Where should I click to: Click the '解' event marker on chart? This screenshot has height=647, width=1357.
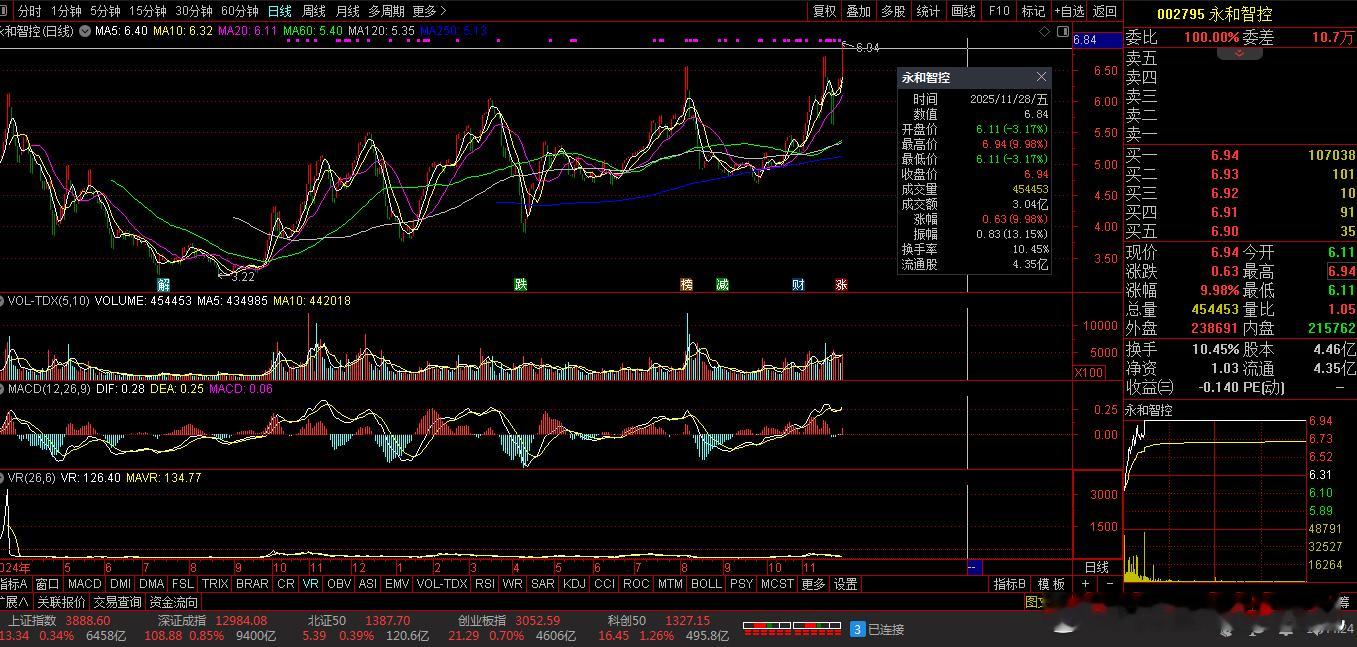pos(163,284)
